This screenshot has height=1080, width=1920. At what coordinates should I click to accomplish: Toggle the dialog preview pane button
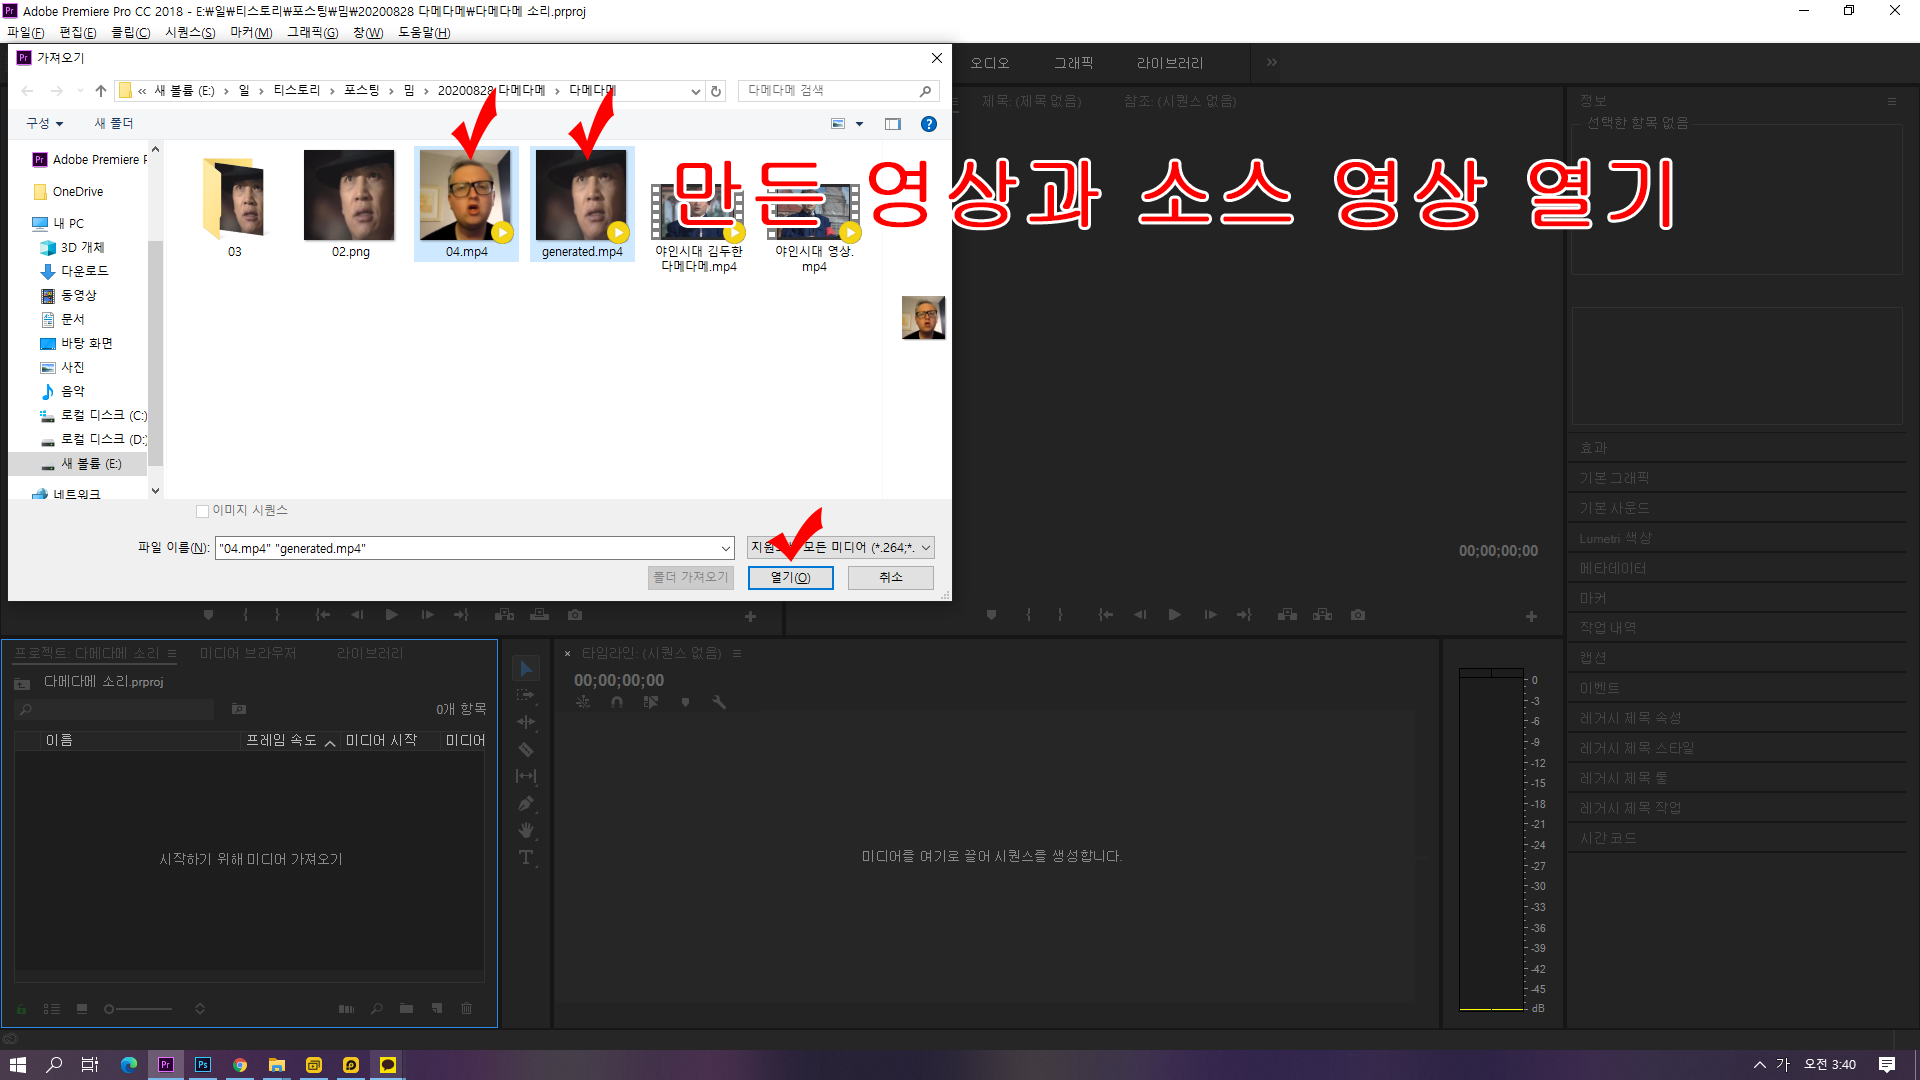click(x=893, y=124)
